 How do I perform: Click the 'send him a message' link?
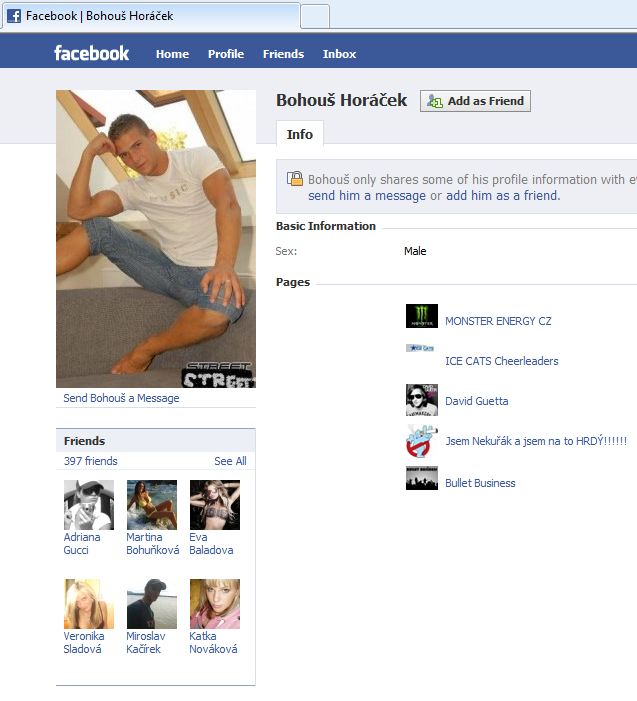(x=367, y=196)
